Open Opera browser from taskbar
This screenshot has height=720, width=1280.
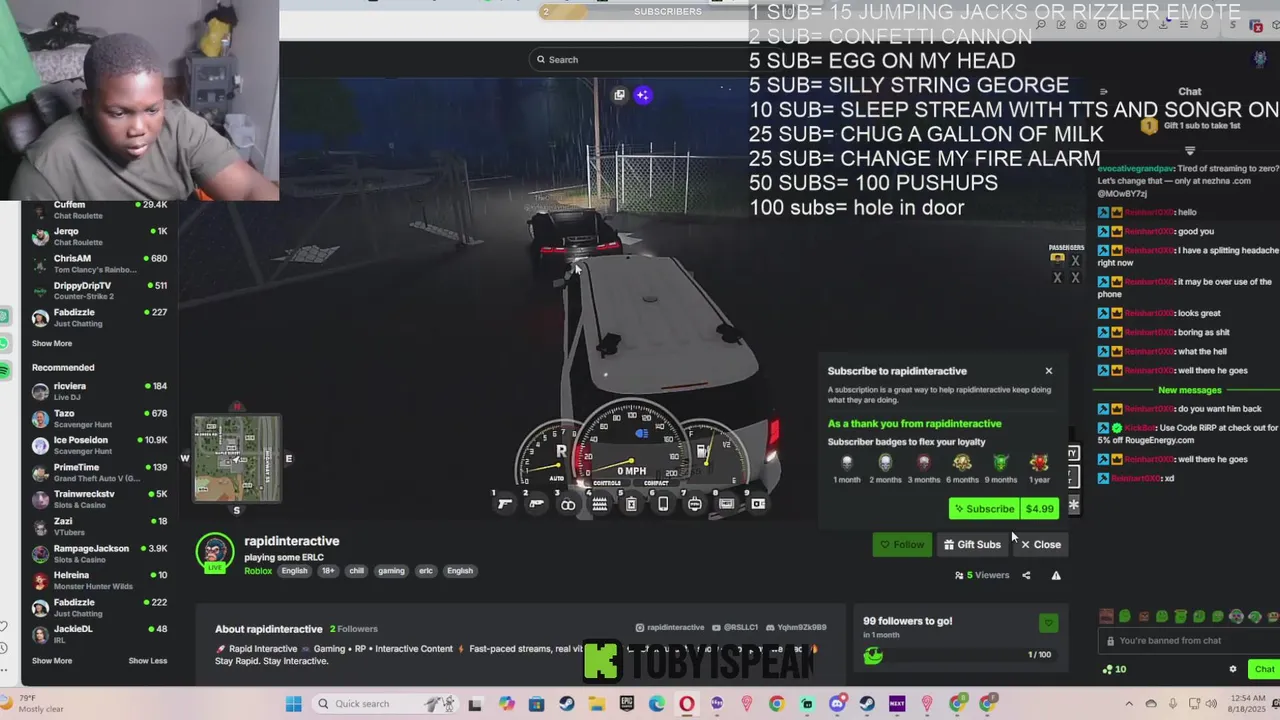687,704
